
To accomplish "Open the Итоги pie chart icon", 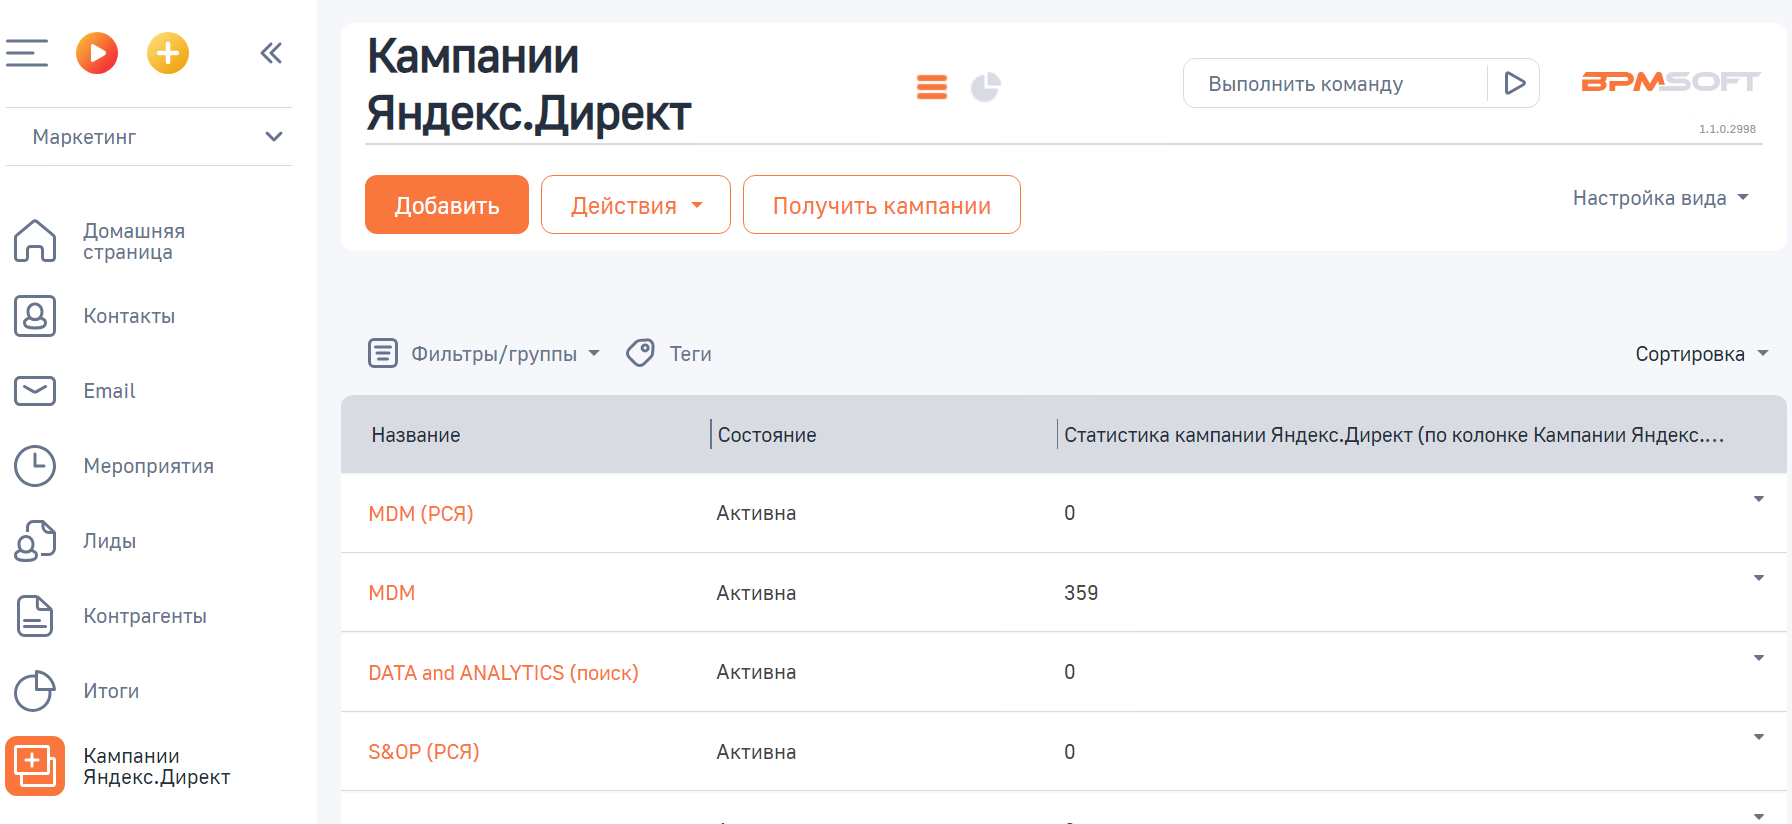I will tap(35, 691).
